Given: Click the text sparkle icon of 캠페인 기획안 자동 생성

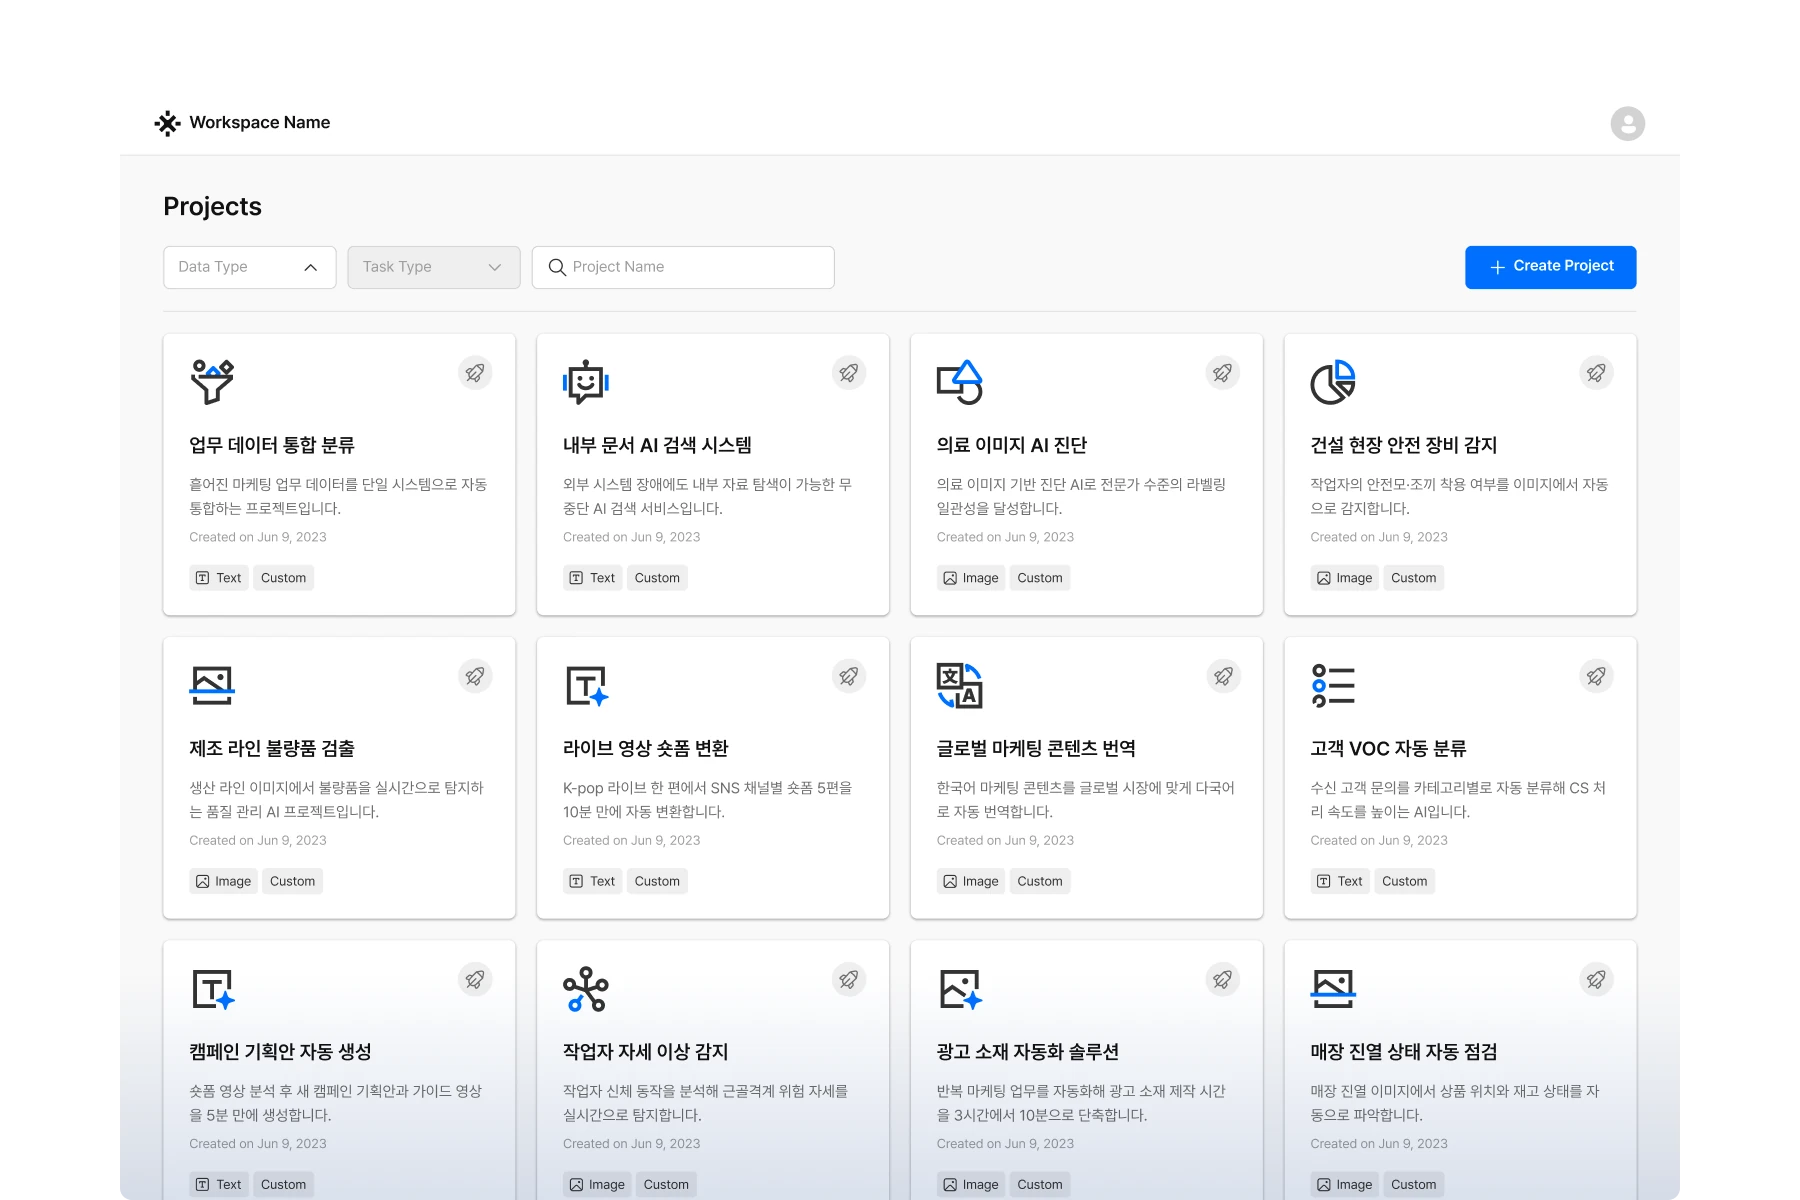Looking at the screenshot, I should tap(214, 989).
